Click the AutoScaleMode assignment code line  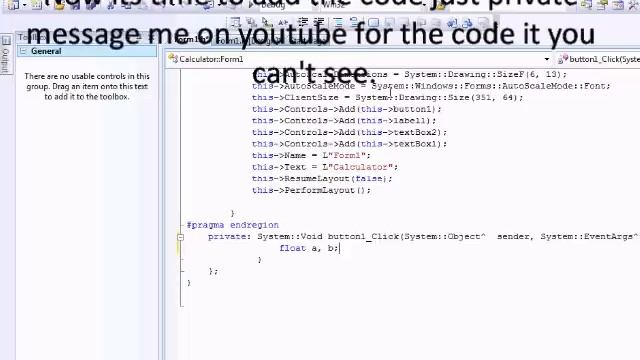coord(431,86)
